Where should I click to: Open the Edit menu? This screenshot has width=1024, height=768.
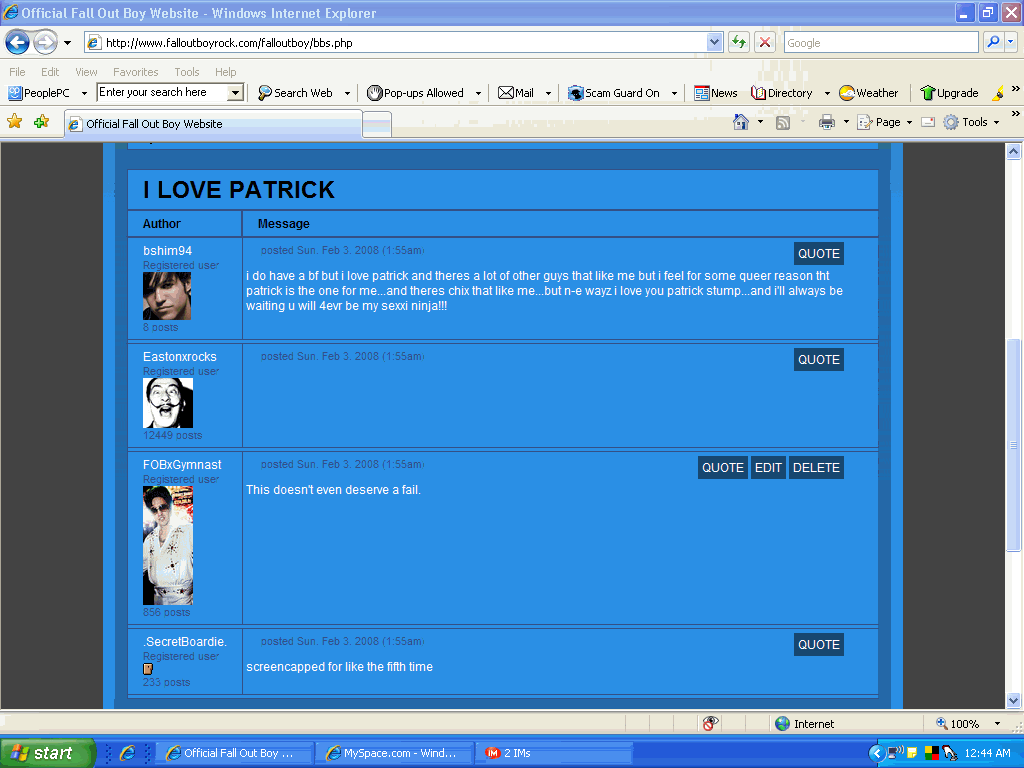pos(50,72)
